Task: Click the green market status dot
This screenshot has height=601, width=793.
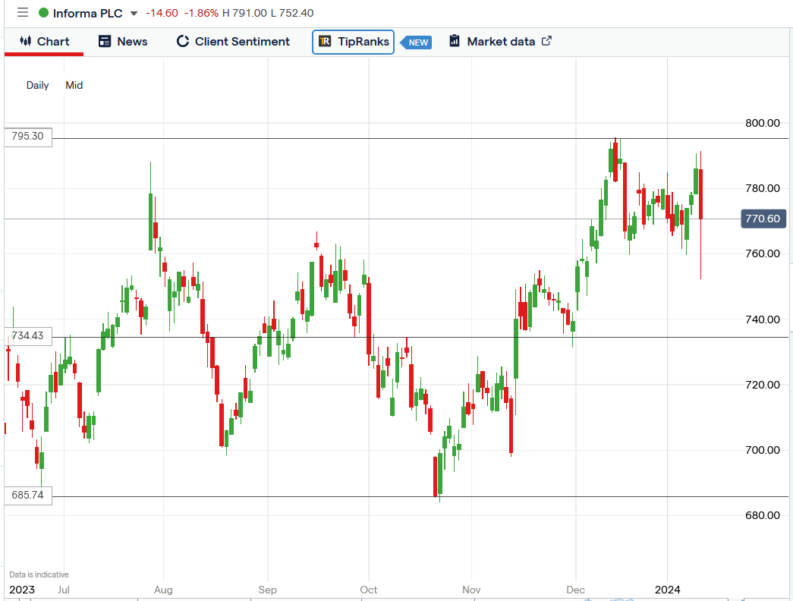Action: (44, 13)
